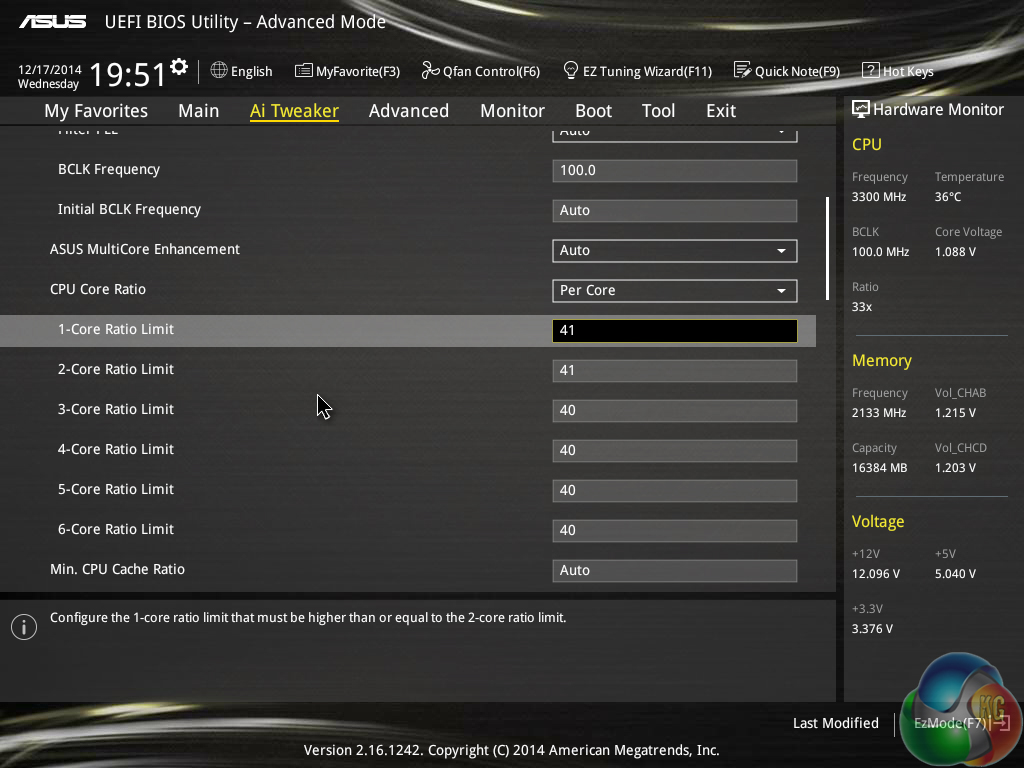Screen dimensions: 1024x768
Task: Select the BCLK Frequency label
Action: coord(108,170)
